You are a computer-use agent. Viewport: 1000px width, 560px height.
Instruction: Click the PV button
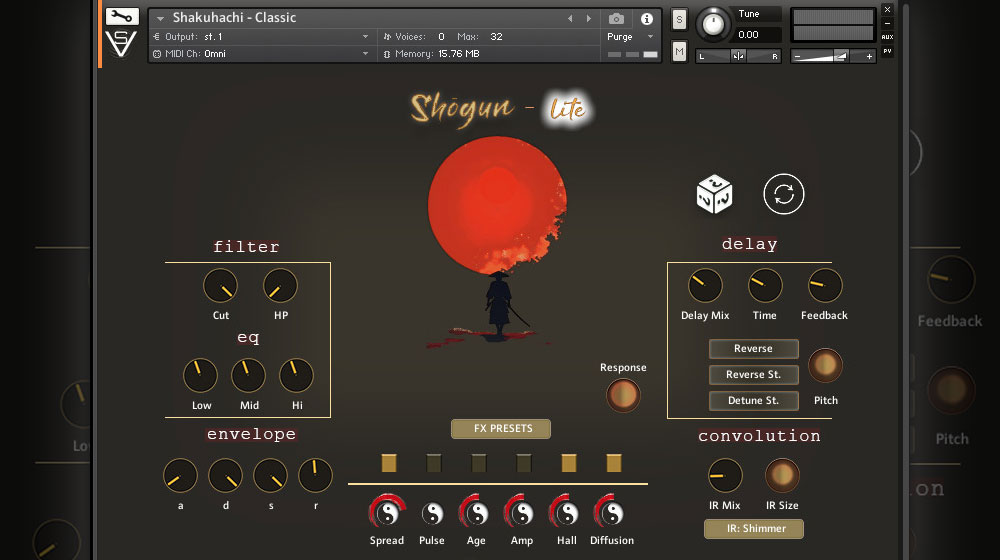pyautogui.click(x=887, y=51)
